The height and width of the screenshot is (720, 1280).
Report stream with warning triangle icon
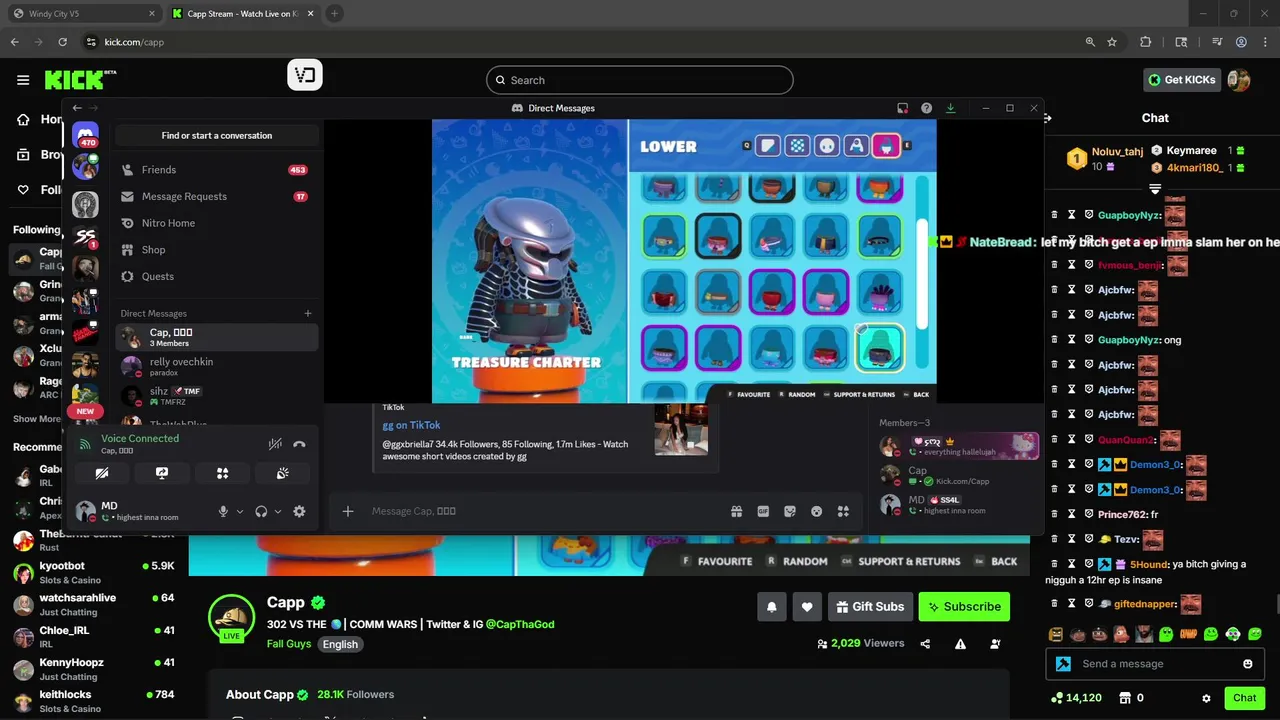[x=960, y=644]
